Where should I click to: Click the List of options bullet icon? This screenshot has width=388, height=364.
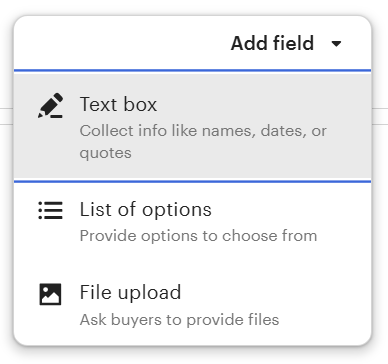click(x=50, y=210)
